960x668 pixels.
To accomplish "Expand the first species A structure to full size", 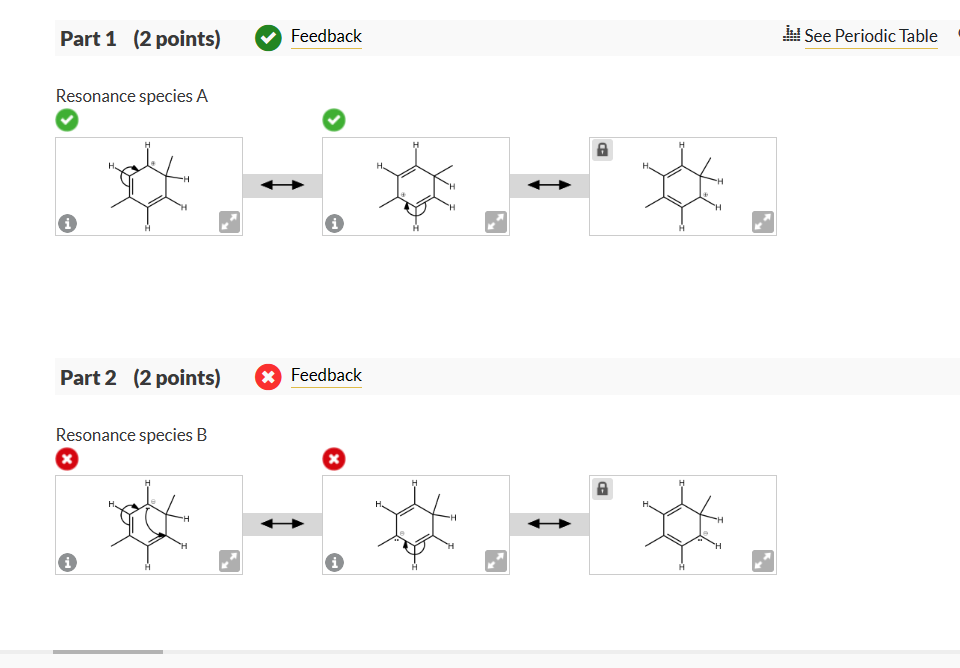I will click(229, 223).
